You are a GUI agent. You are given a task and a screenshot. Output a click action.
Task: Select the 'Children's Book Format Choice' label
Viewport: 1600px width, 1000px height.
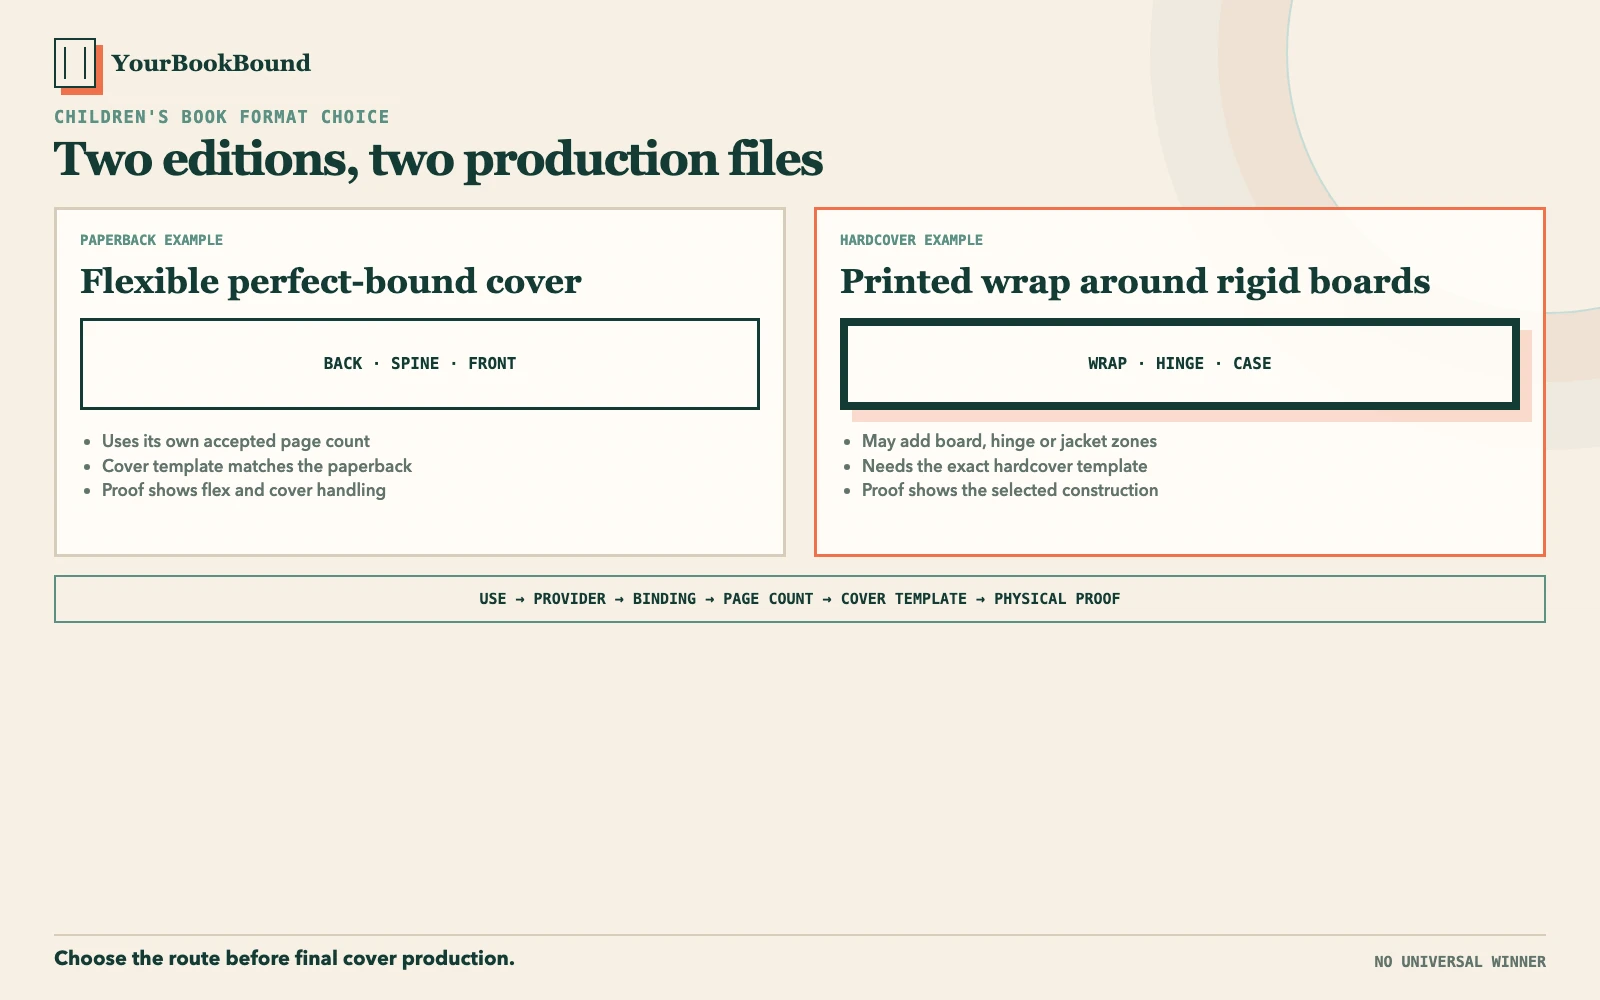(222, 117)
